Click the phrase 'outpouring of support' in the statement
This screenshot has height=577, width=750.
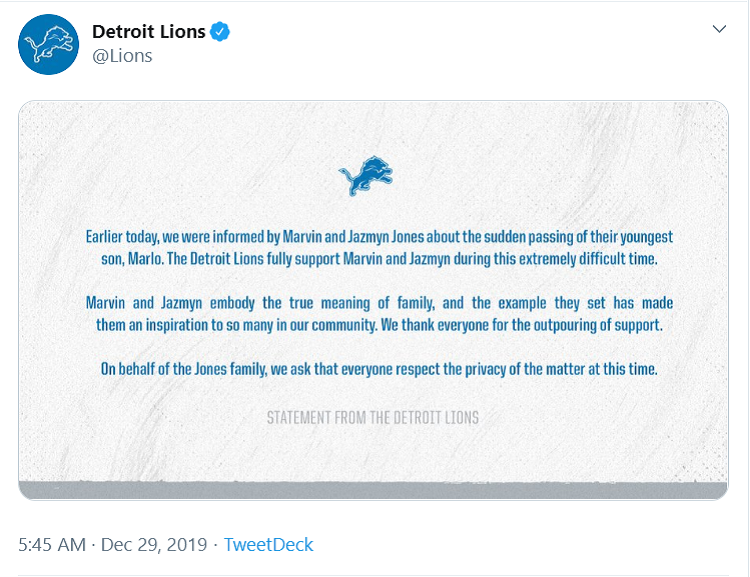coord(598,325)
